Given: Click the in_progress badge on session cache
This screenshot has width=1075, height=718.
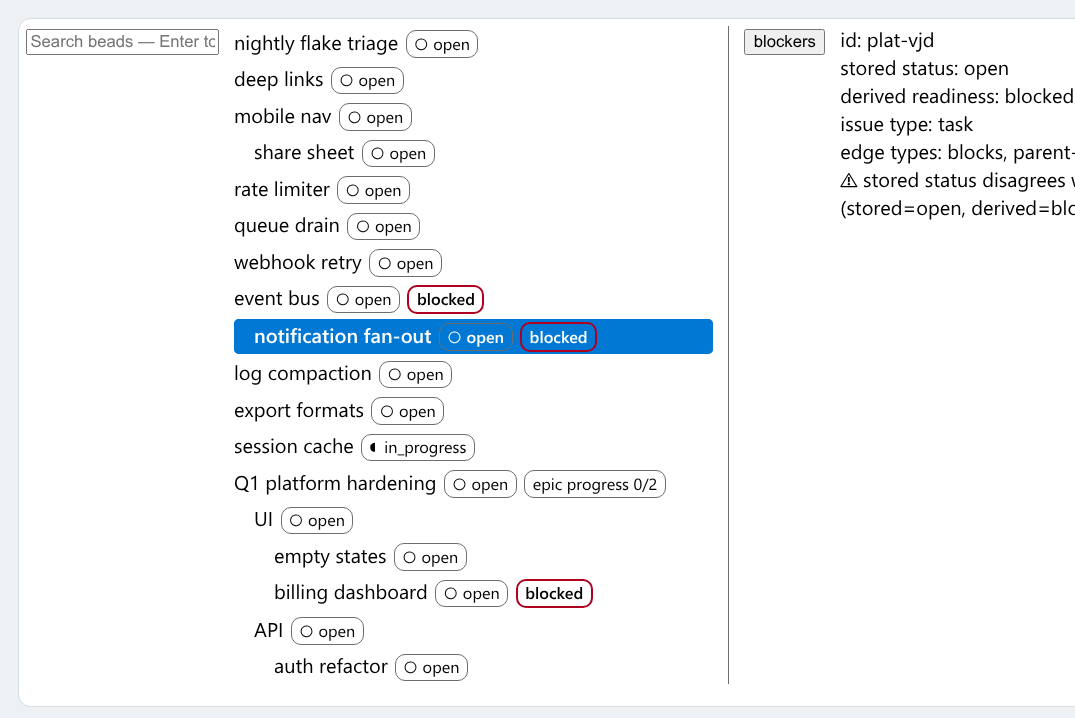Looking at the screenshot, I should pyautogui.click(x=418, y=448).
